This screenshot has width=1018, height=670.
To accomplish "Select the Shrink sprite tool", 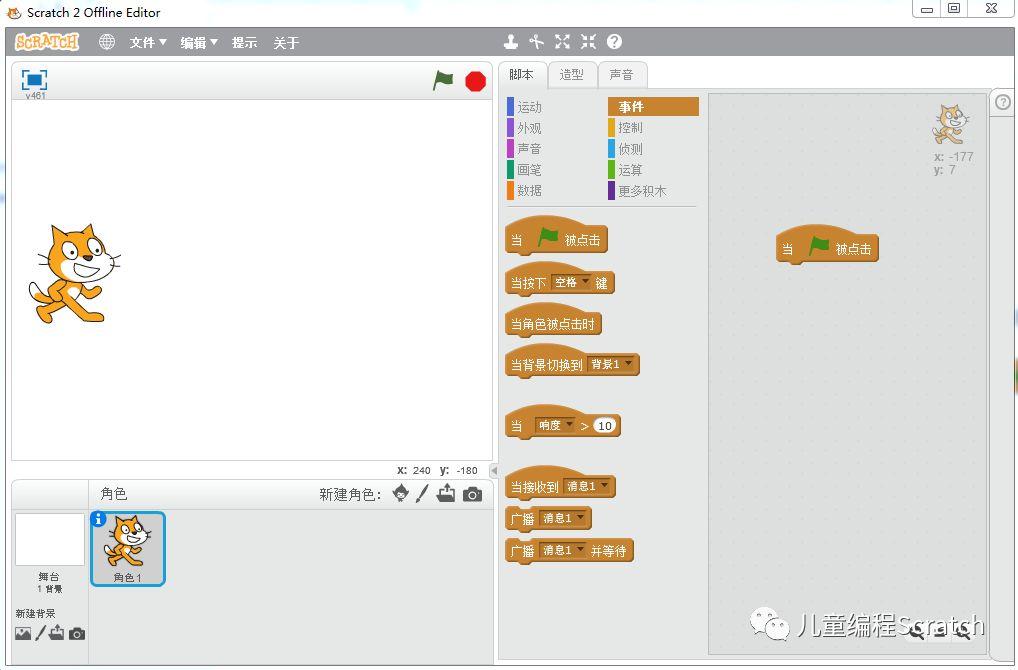I will click(x=588, y=42).
